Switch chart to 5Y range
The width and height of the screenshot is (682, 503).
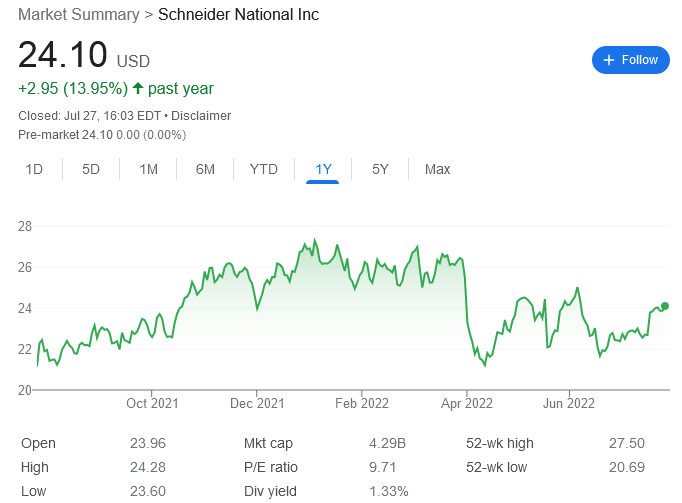[x=380, y=169]
